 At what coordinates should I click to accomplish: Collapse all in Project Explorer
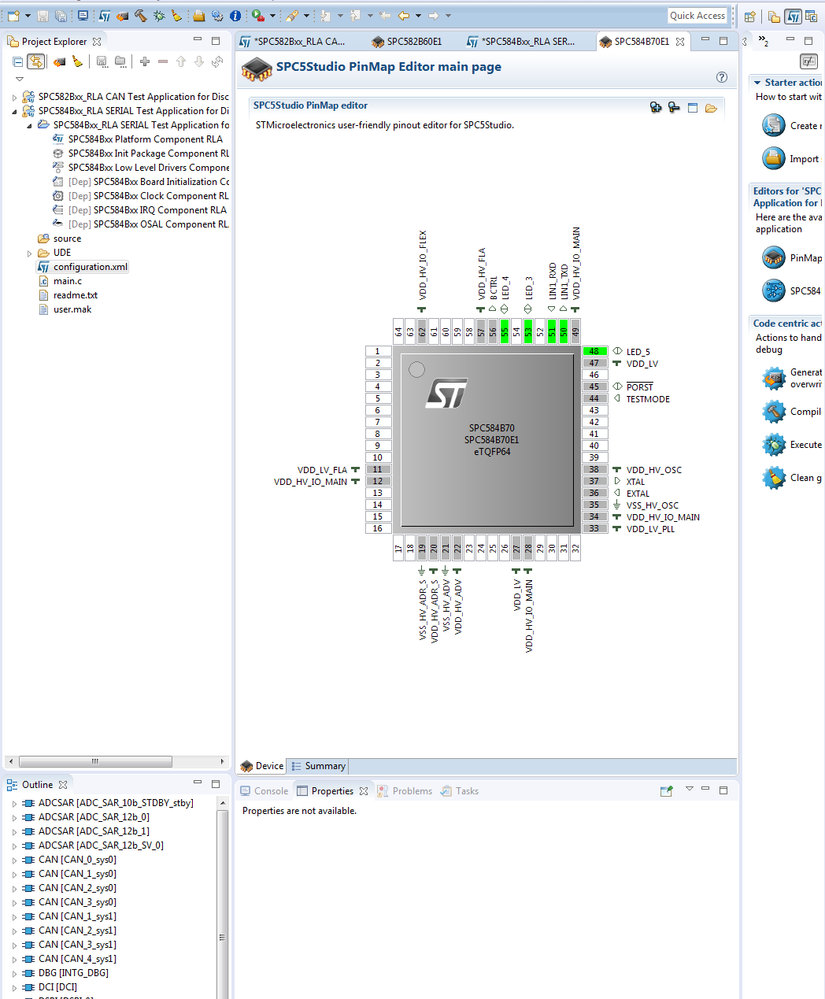(18, 62)
